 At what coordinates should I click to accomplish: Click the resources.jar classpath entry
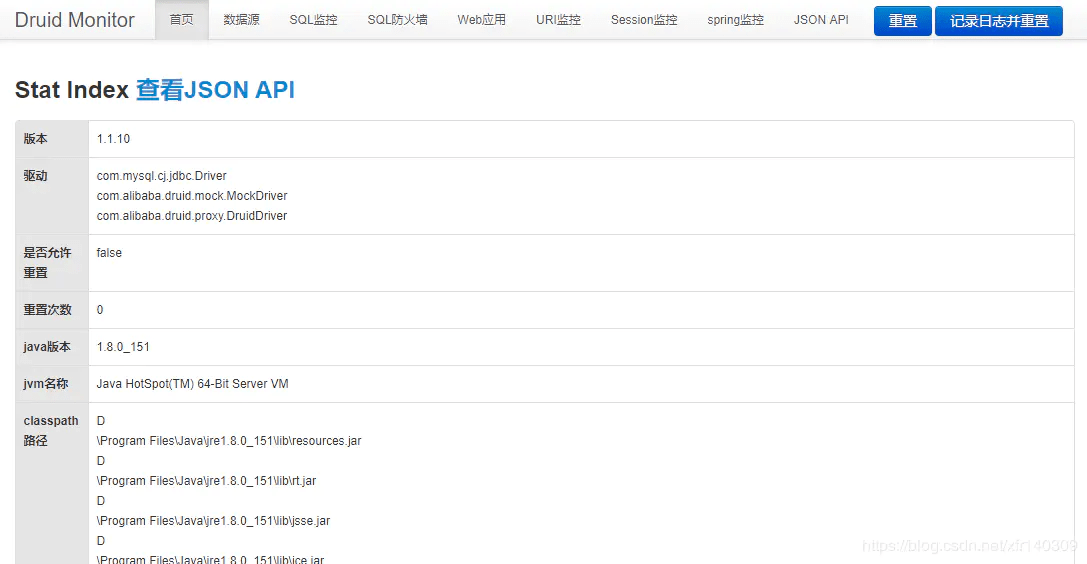pyautogui.click(x=229, y=441)
